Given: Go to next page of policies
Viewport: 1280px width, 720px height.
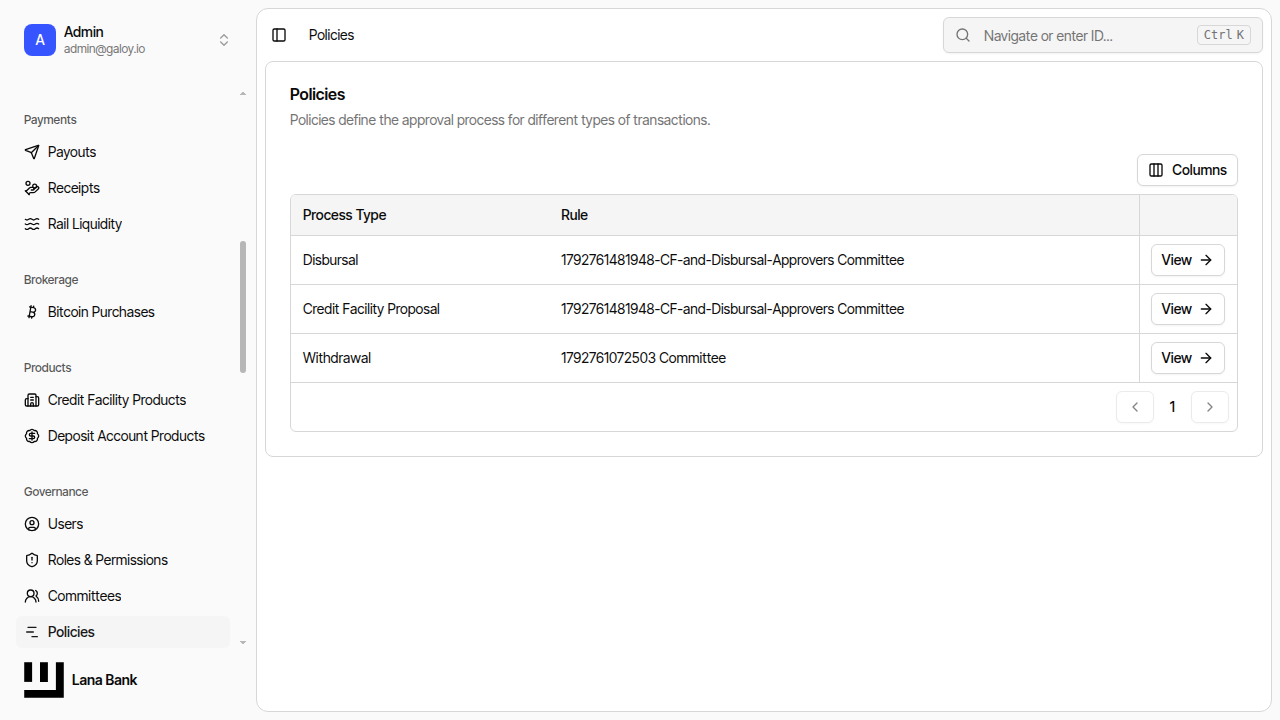Looking at the screenshot, I should click(x=1210, y=407).
